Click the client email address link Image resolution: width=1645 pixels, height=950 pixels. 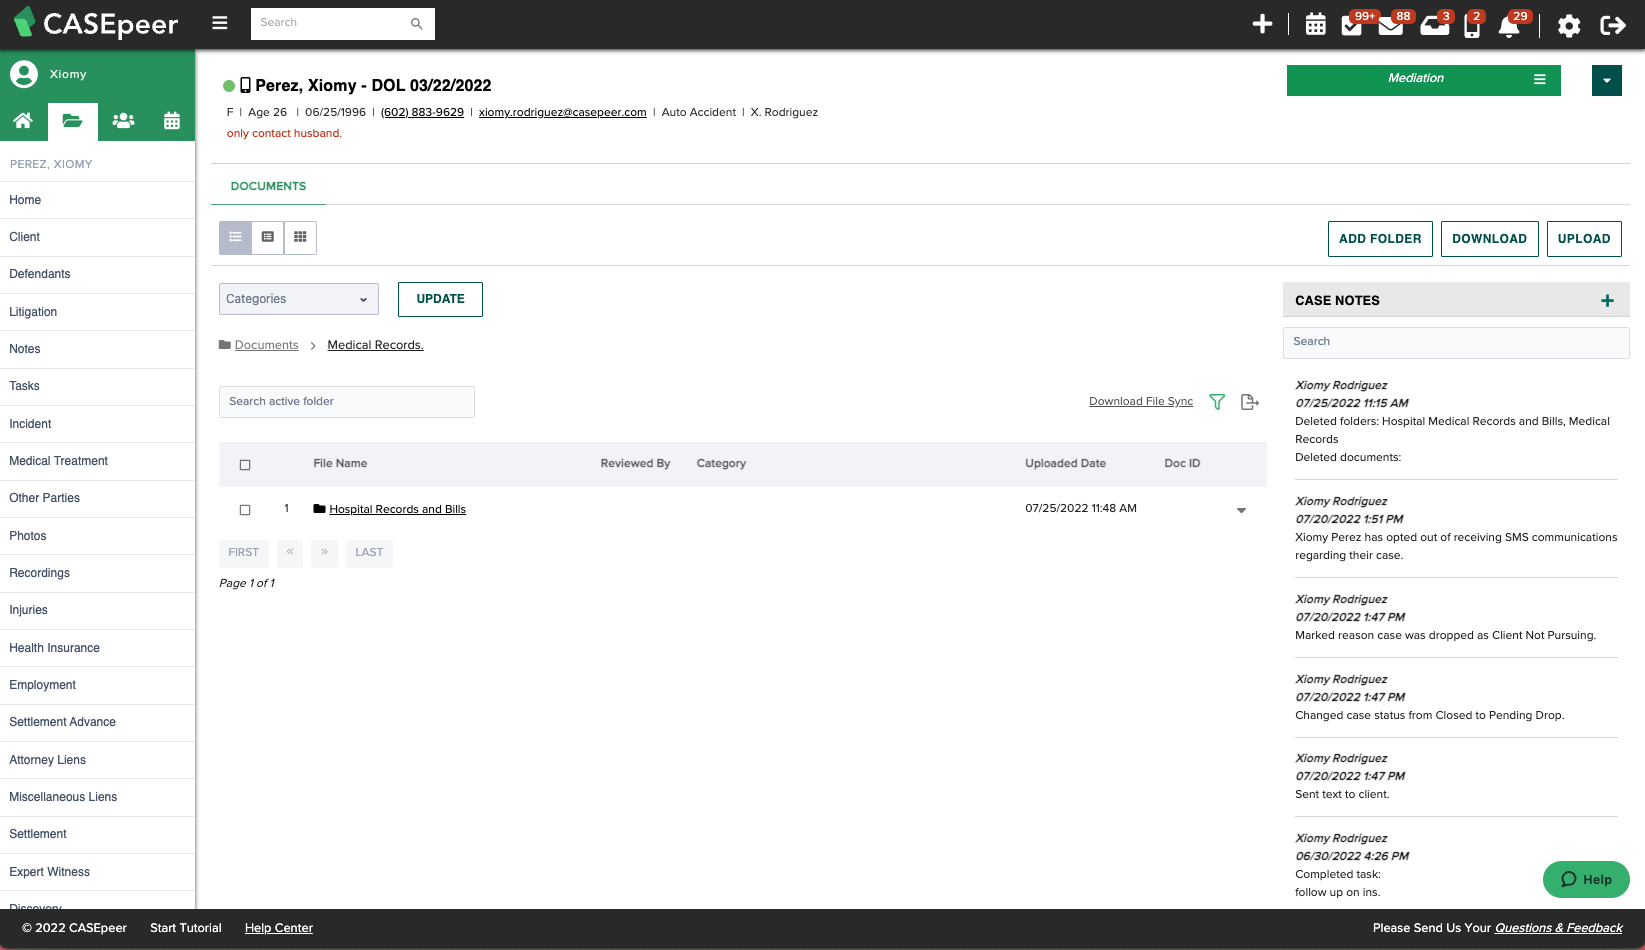pyautogui.click(x=562, y=113)
